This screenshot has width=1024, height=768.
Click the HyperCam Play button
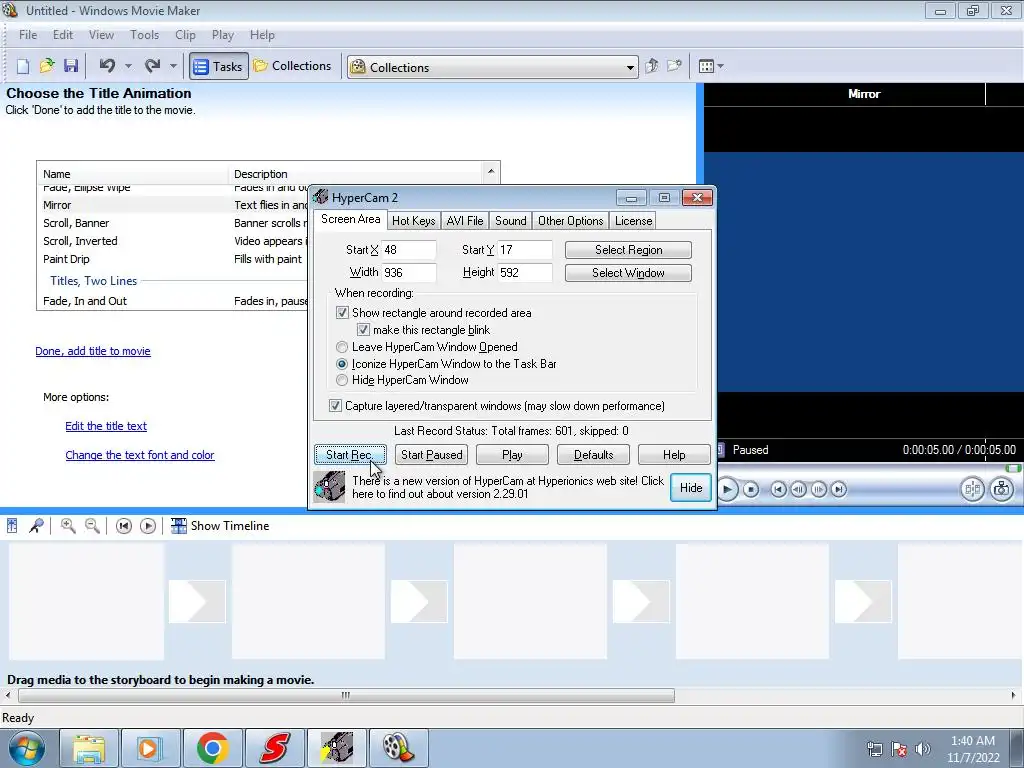[x=512, y=455]
